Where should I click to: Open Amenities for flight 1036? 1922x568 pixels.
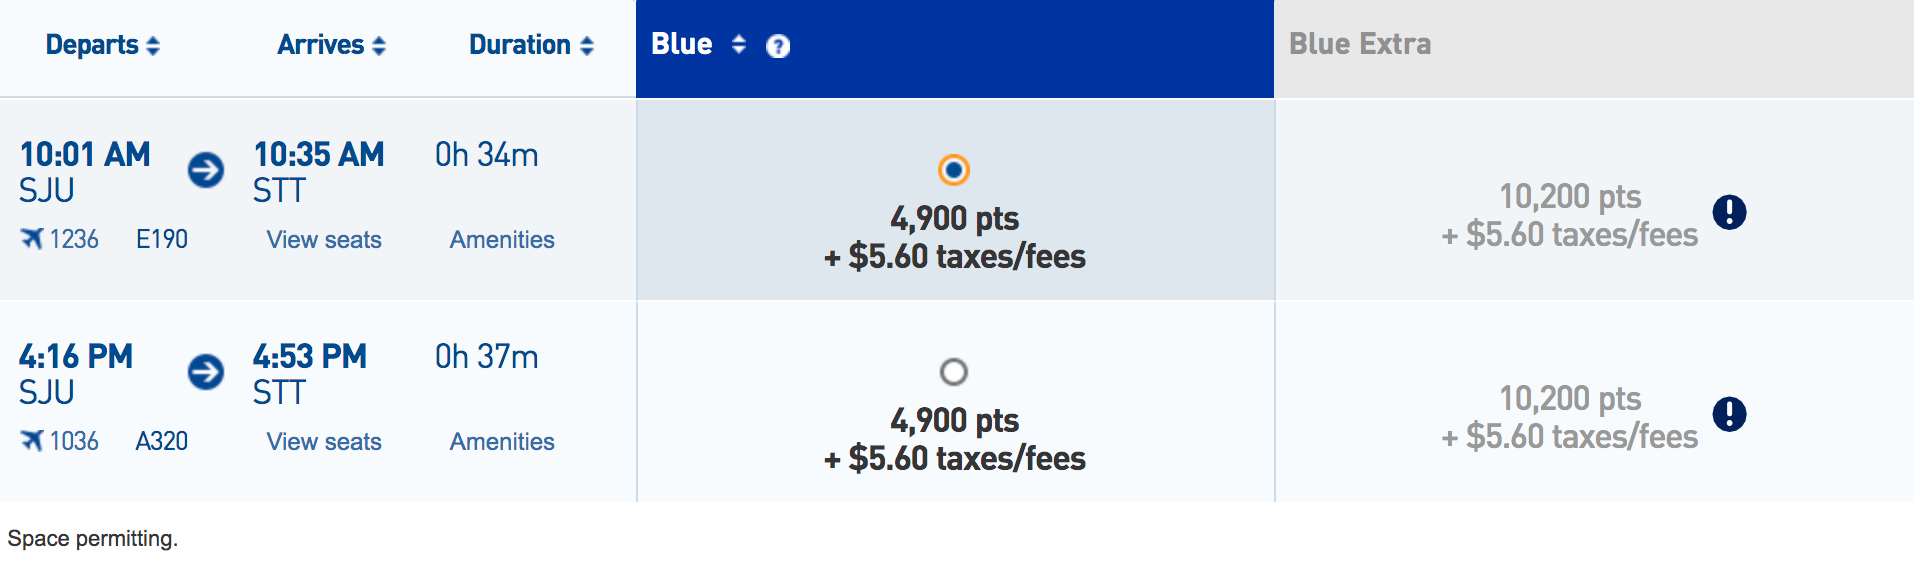502,442
